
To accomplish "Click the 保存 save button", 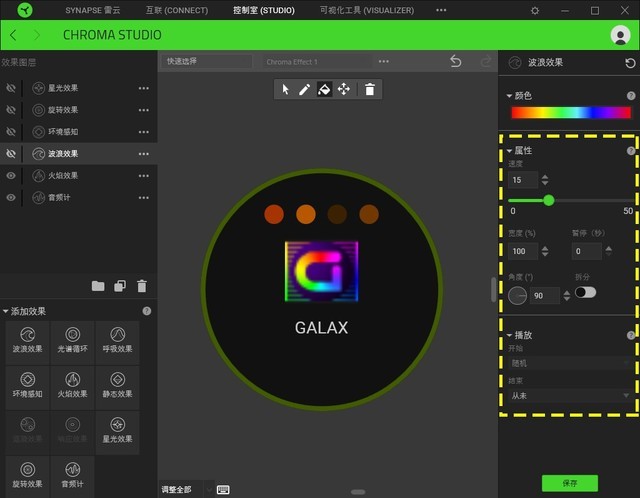I will (x=570, y=483).
